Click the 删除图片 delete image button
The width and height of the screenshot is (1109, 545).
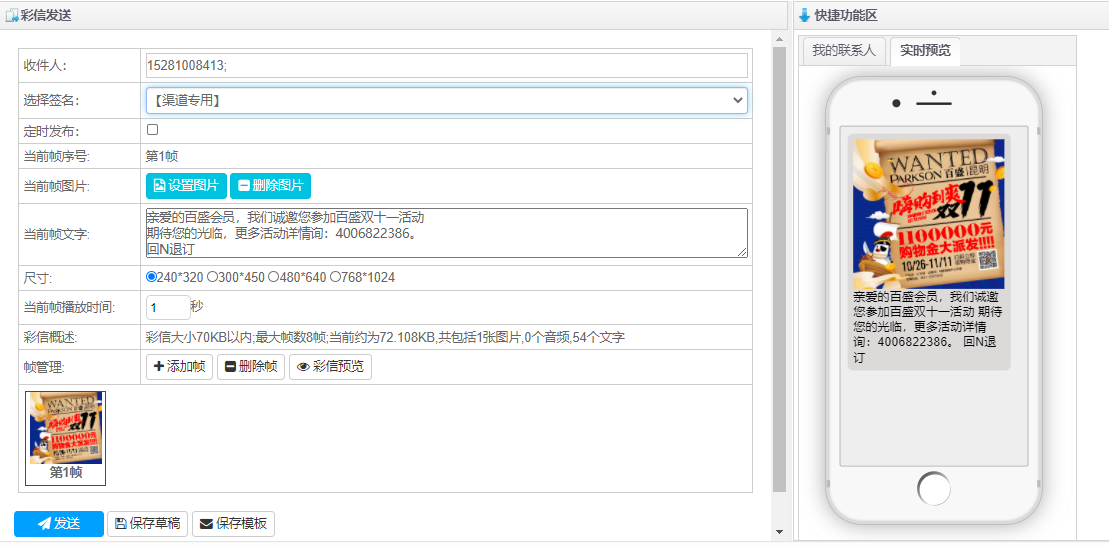click(x=270, y=186)
